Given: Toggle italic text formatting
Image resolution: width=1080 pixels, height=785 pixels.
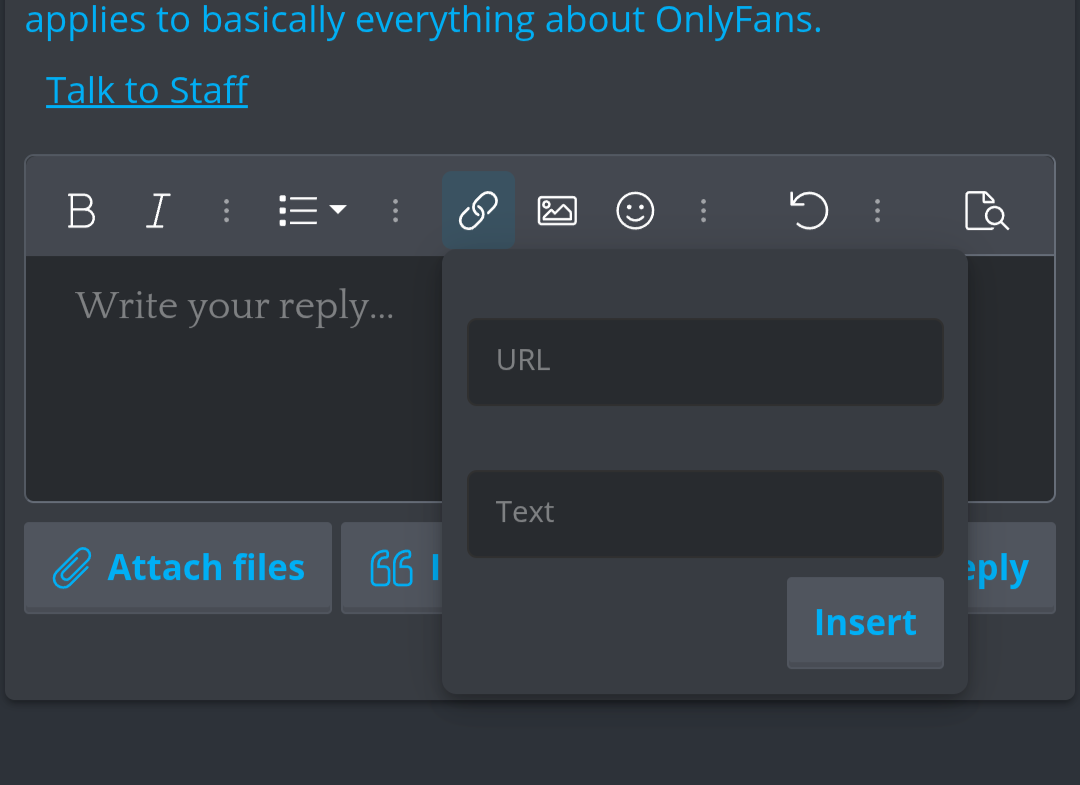Looking at the screenshot, I should [158, 210].
